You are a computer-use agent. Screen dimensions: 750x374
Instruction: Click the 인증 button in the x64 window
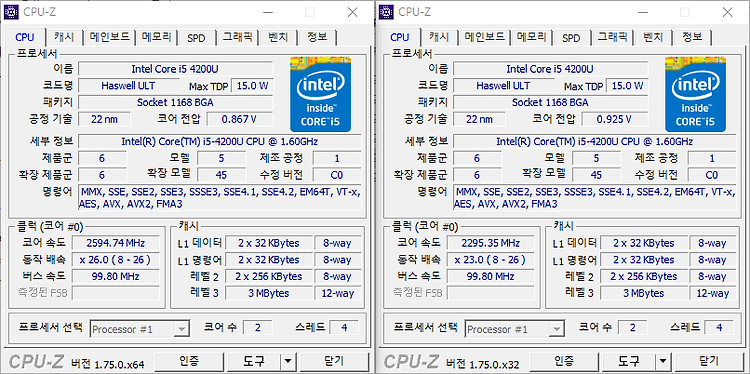click(x=189, y=361)
